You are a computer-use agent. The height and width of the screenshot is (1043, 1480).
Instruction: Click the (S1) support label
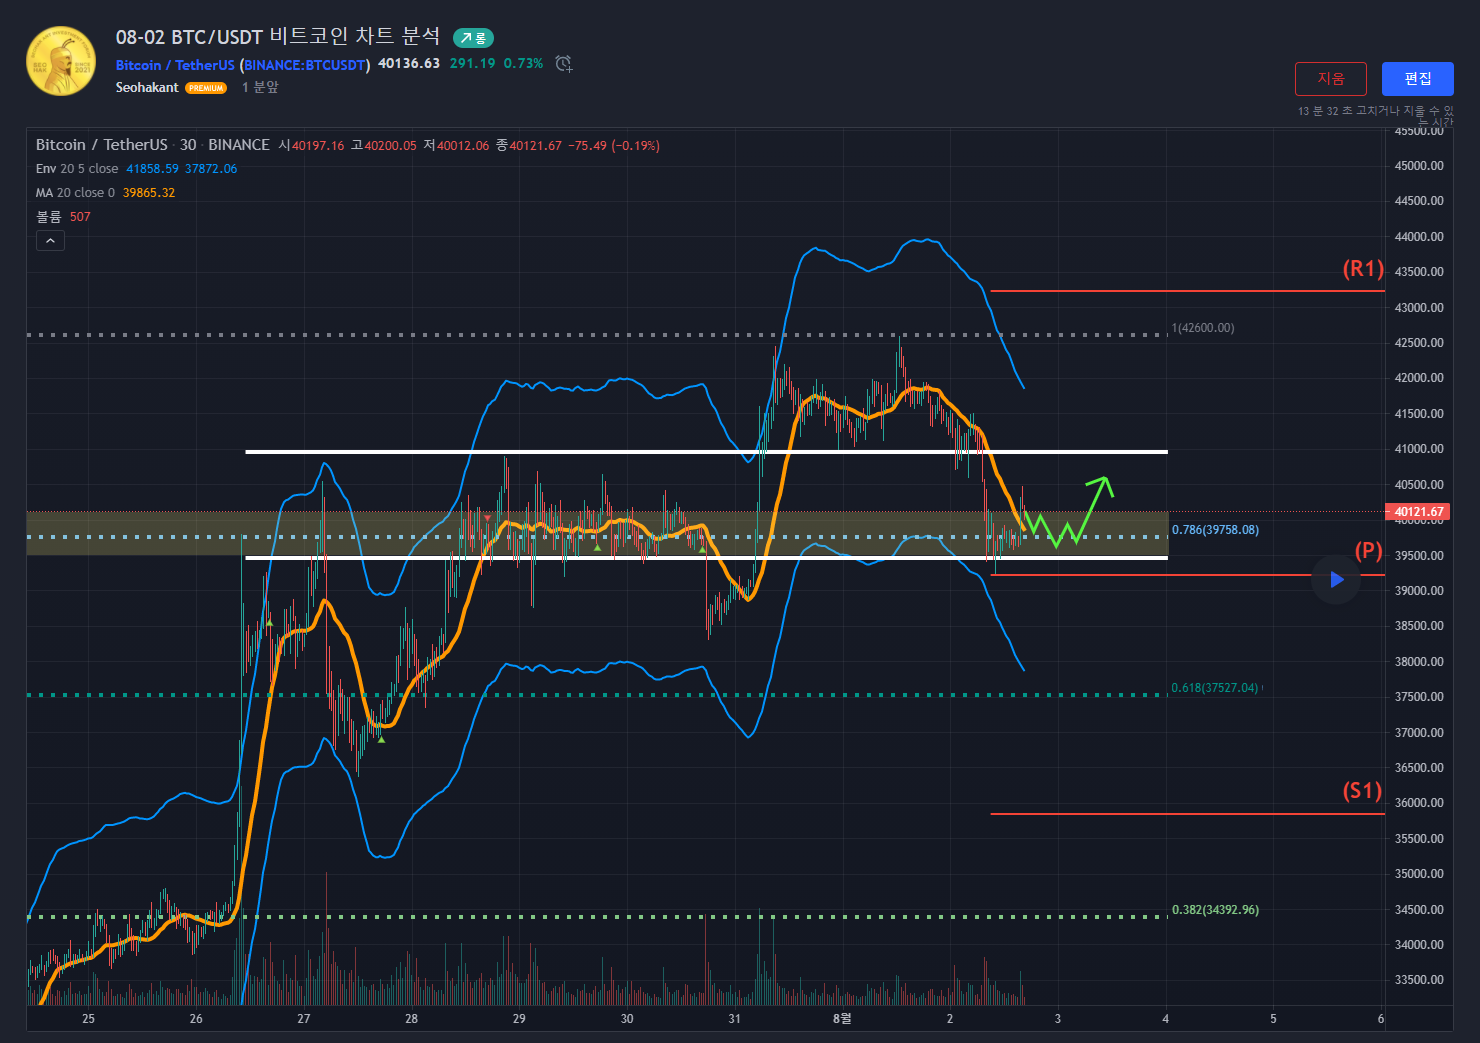(x=1361, y=791)
